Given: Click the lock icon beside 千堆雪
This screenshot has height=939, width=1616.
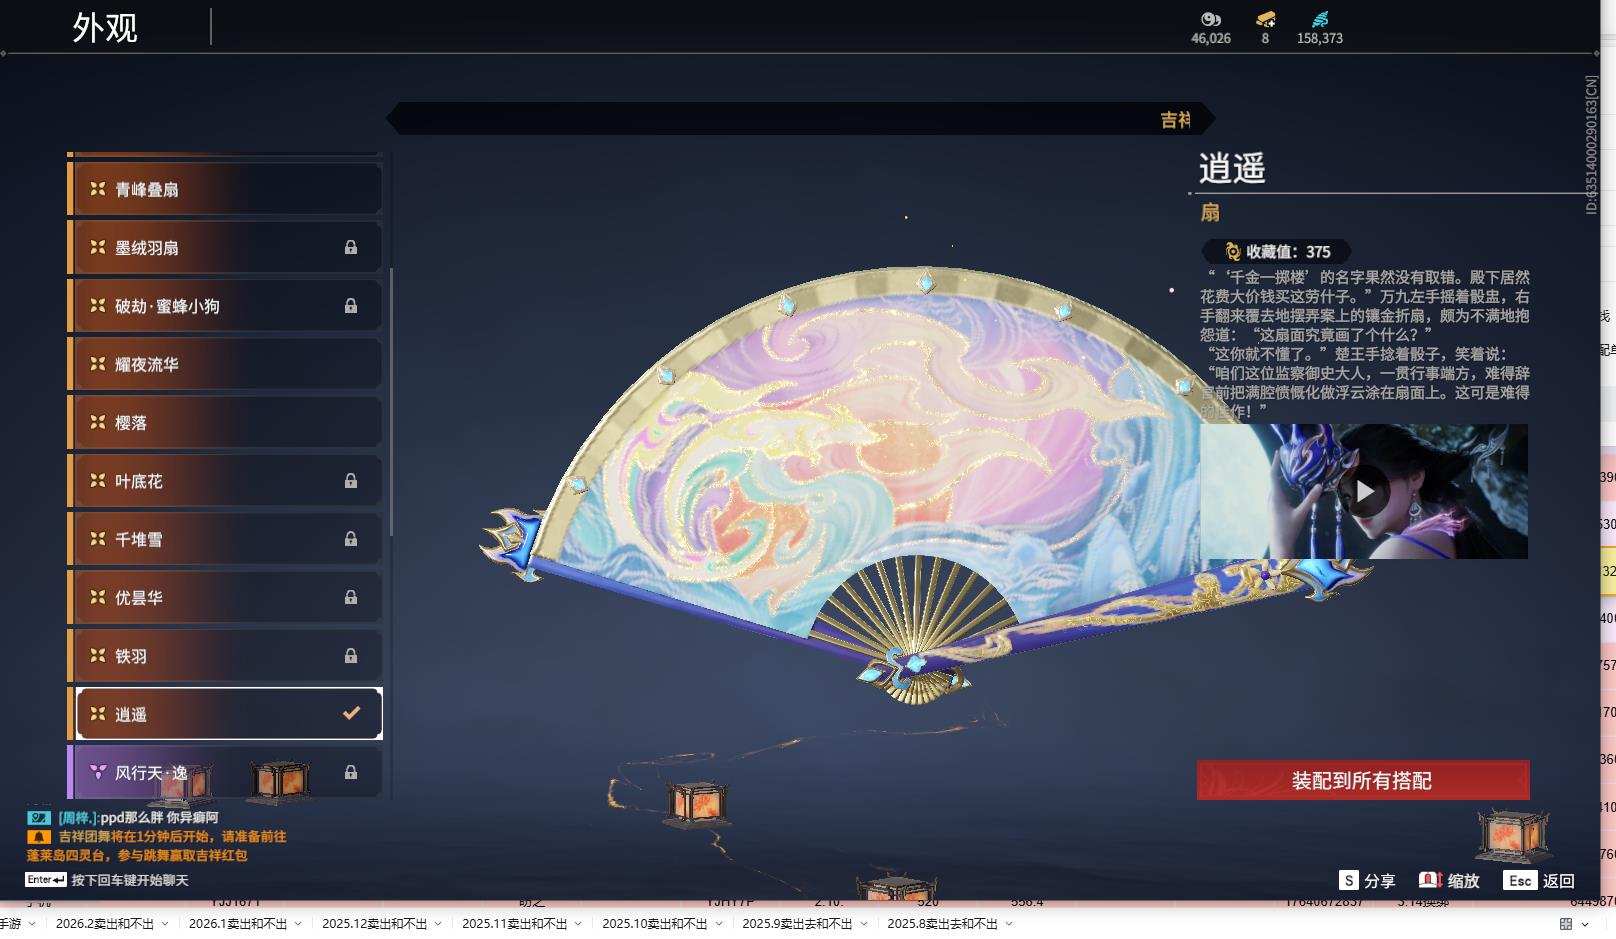Looking at the screenshot, I should point(352,539).
